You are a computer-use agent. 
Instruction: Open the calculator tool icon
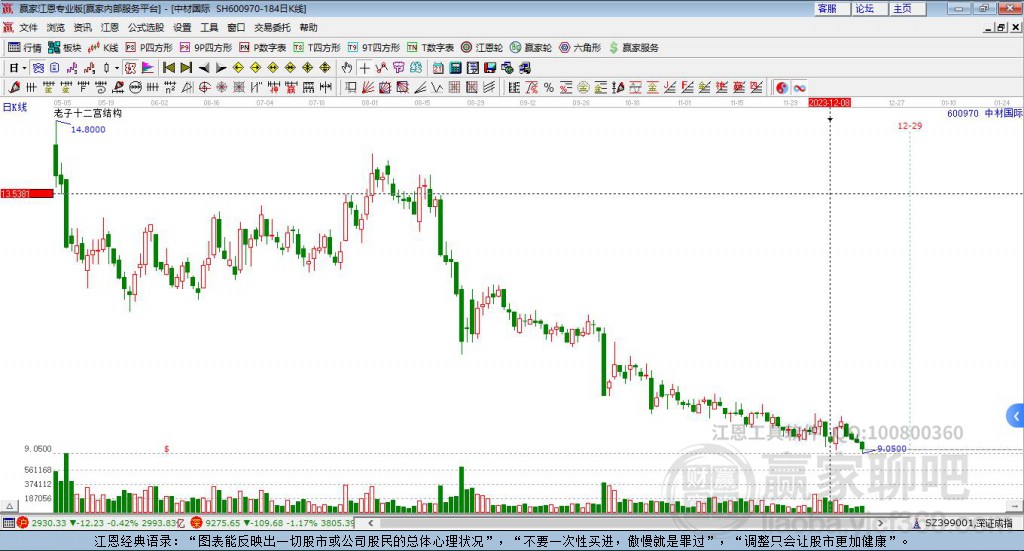[x=456, y=68]
